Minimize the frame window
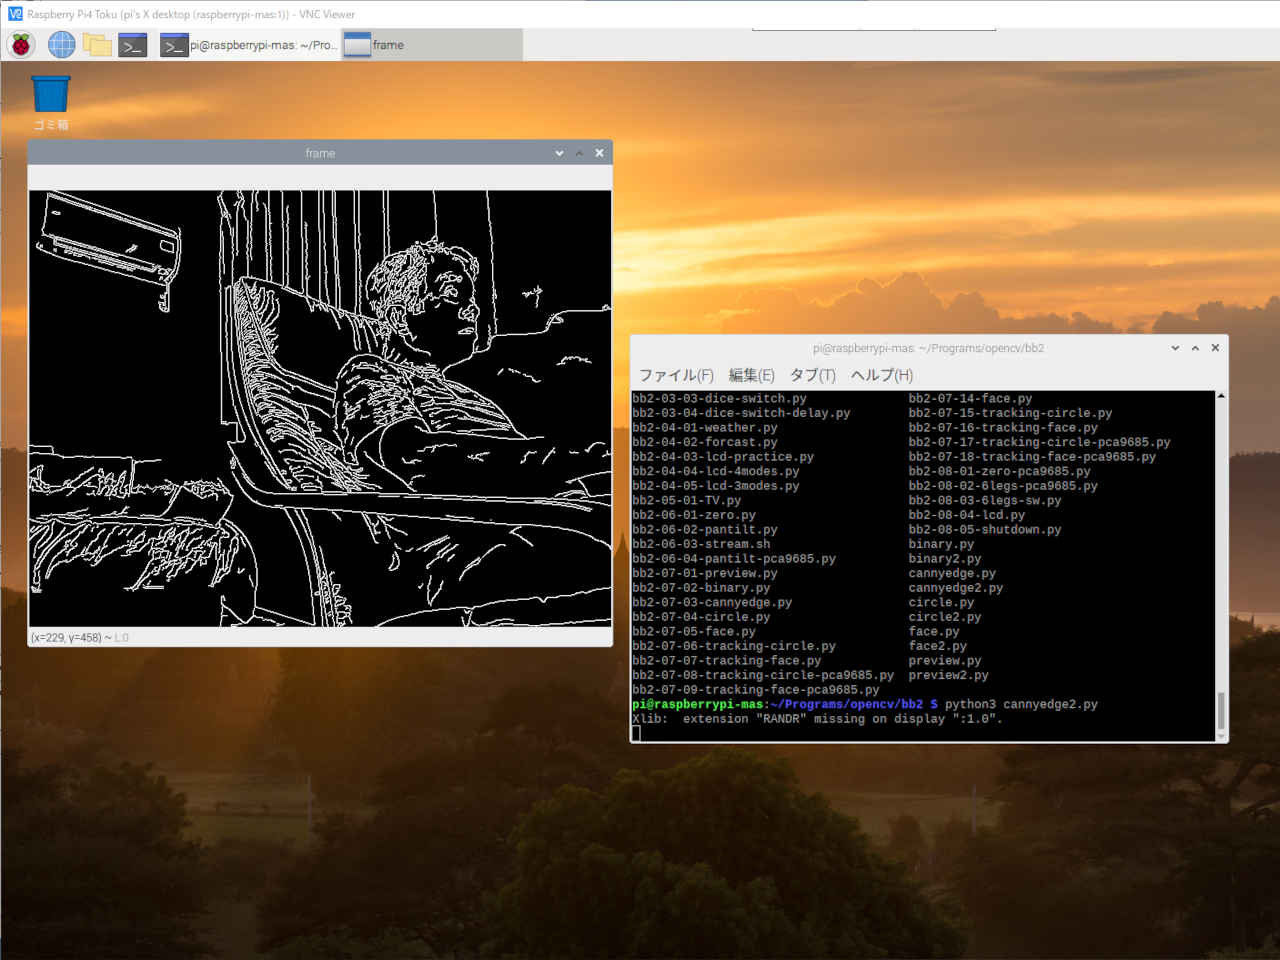 559,153
